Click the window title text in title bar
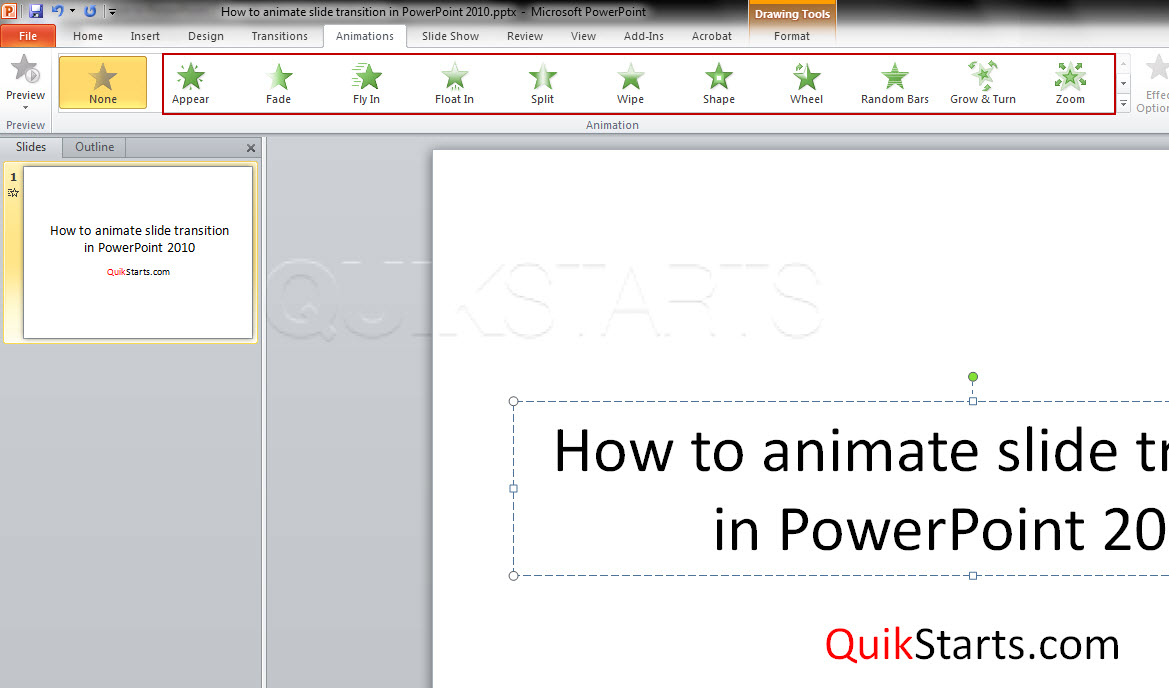Image resolution: width=1169 pixels, height=688 pixels. pyautogui.click(x=434, y=11)
